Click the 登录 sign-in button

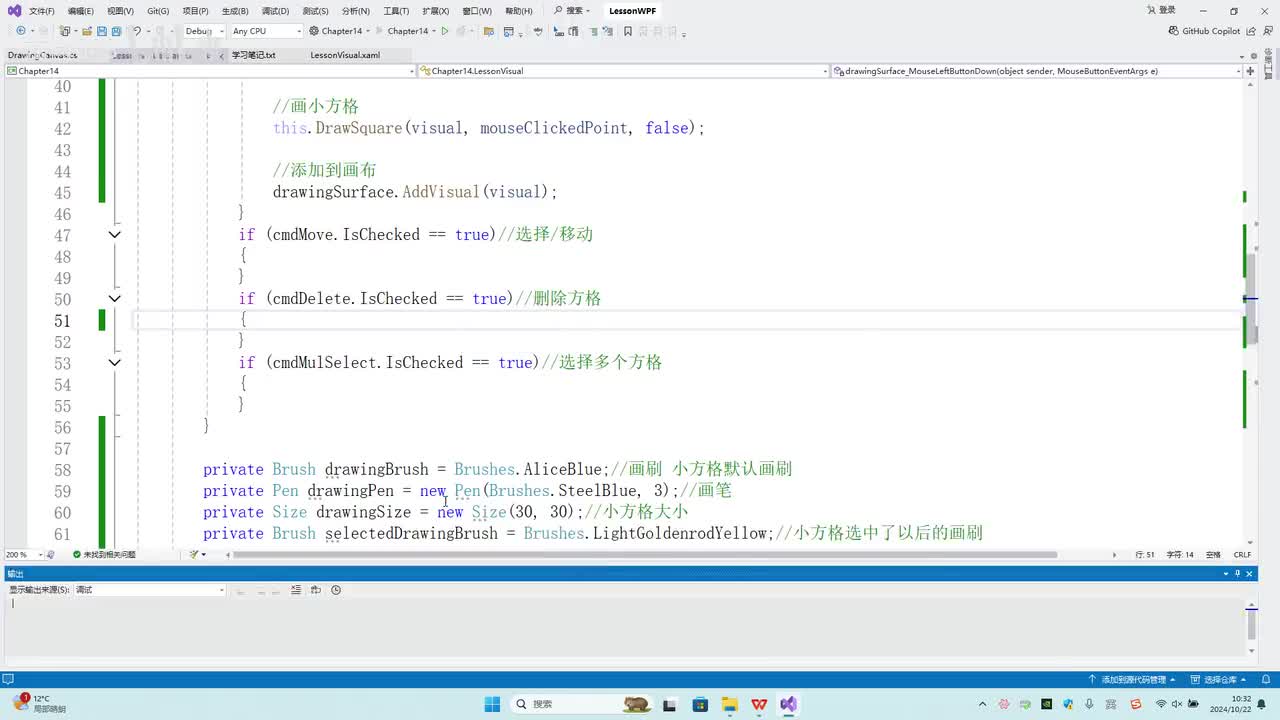[x=1160, y=11]
